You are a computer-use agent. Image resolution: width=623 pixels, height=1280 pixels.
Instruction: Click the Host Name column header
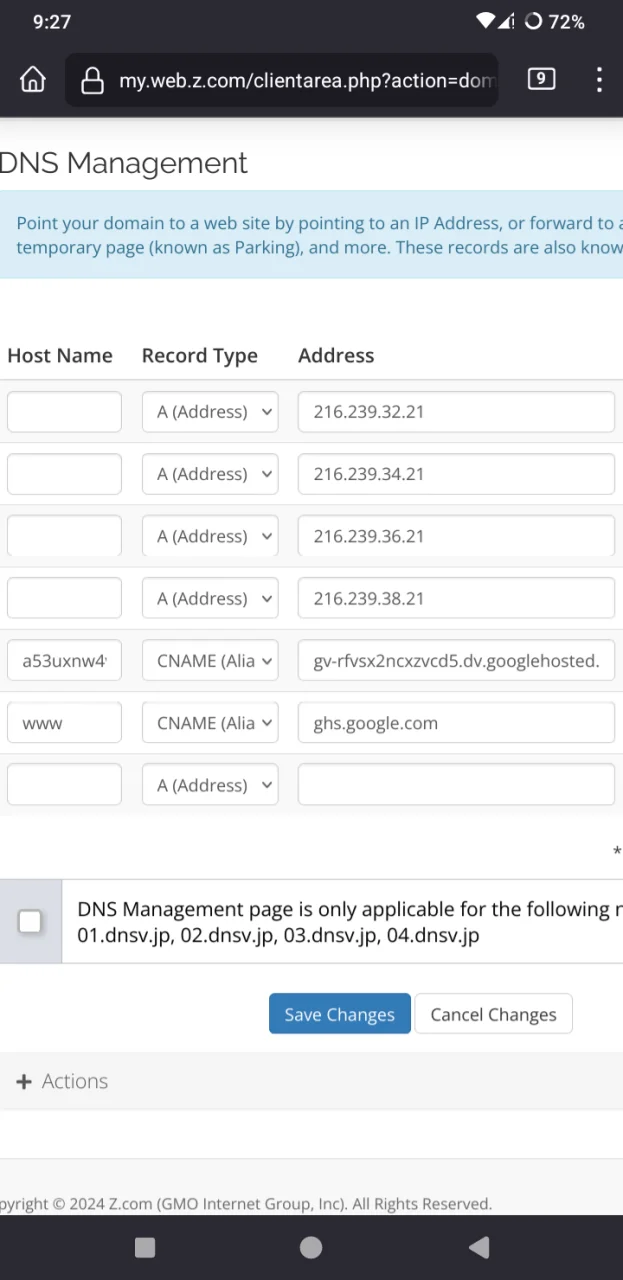click(60, 356)
